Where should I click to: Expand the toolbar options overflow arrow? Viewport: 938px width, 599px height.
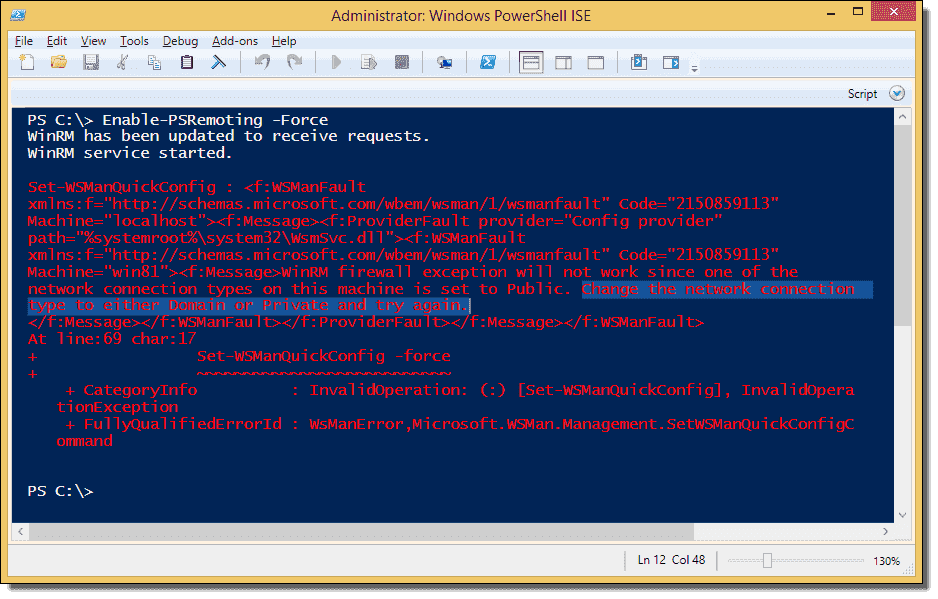click(x=695, y=69)
